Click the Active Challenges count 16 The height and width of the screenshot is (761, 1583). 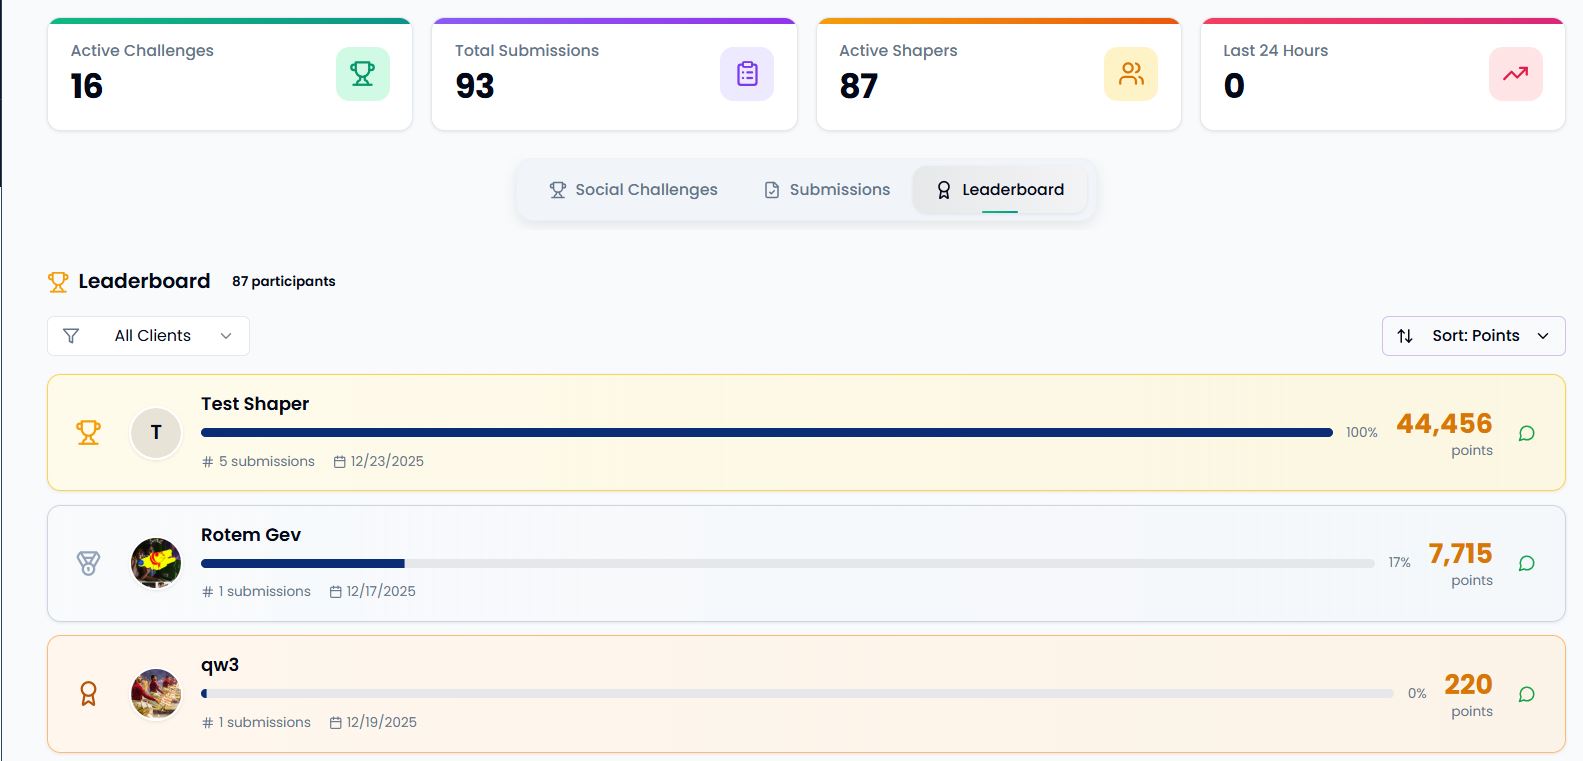pos(87,86)
